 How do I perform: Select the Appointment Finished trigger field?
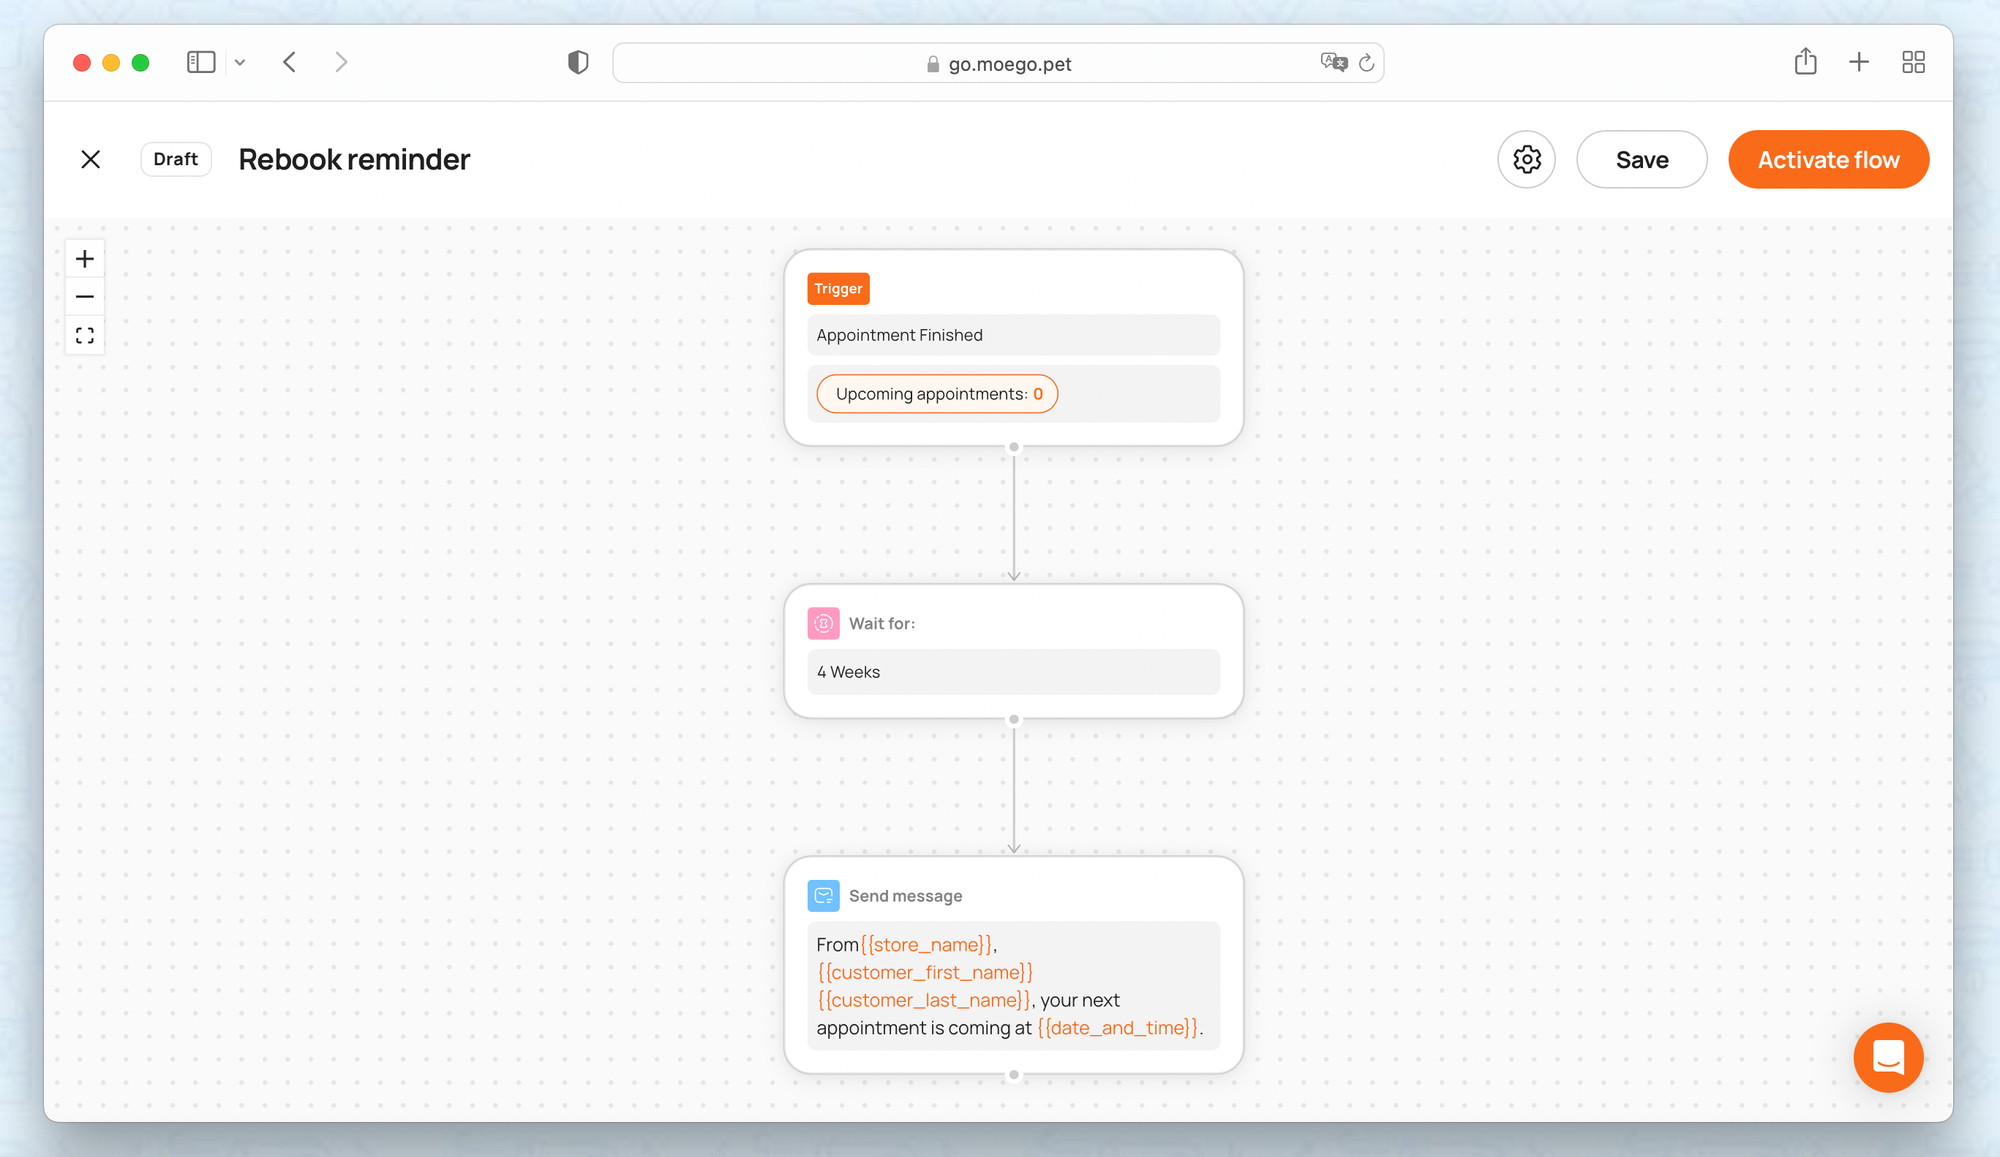click(x=1013, y=335)
